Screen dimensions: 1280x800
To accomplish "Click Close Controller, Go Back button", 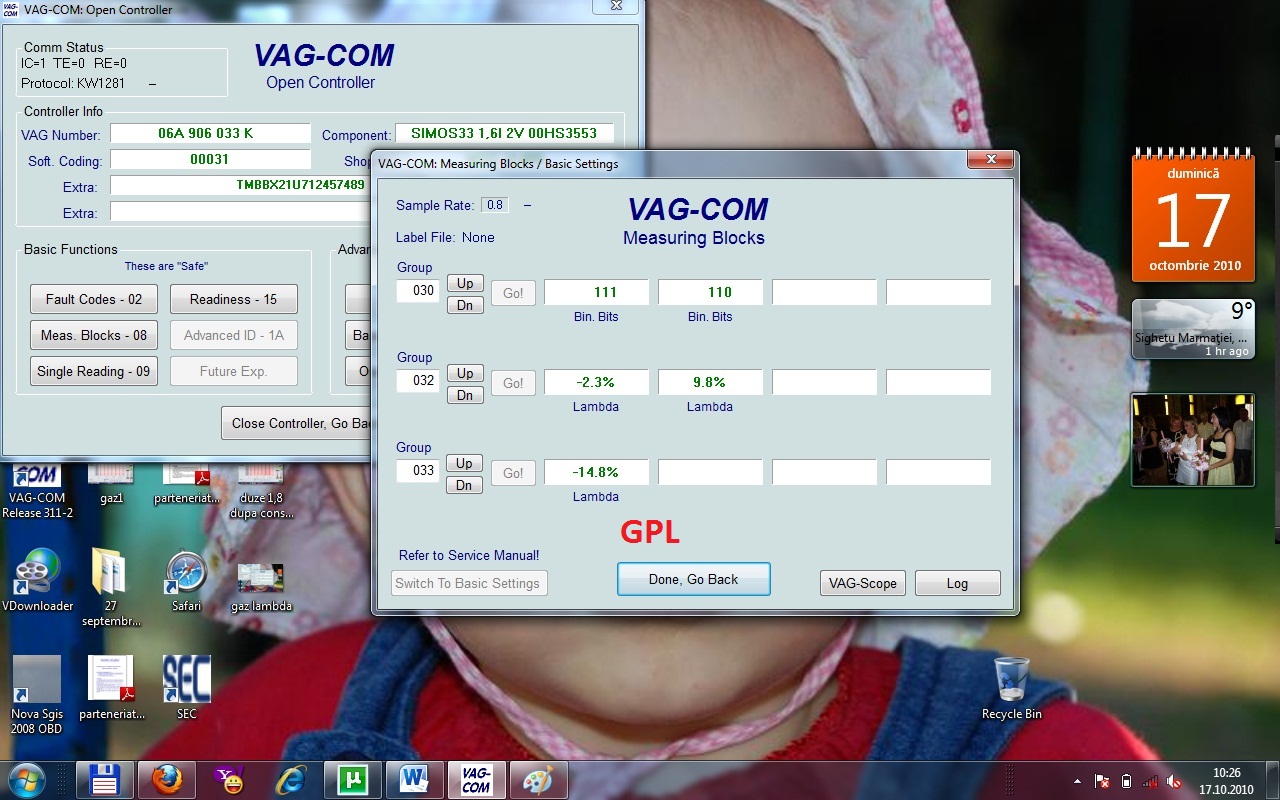I will pos(297,423).
